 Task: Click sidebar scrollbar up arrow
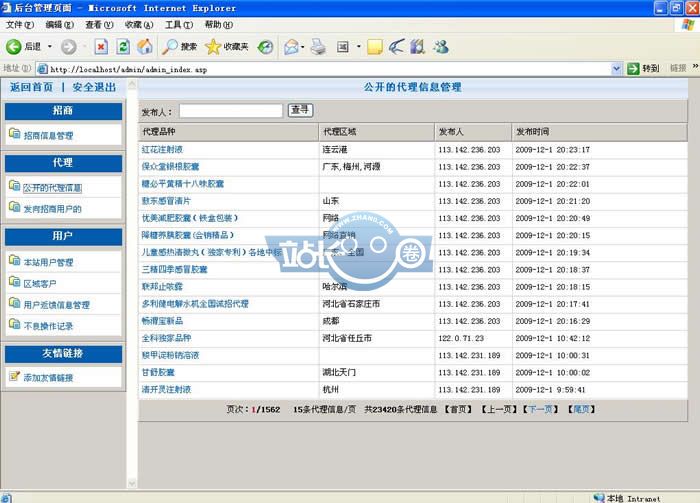tap(132, 84)
